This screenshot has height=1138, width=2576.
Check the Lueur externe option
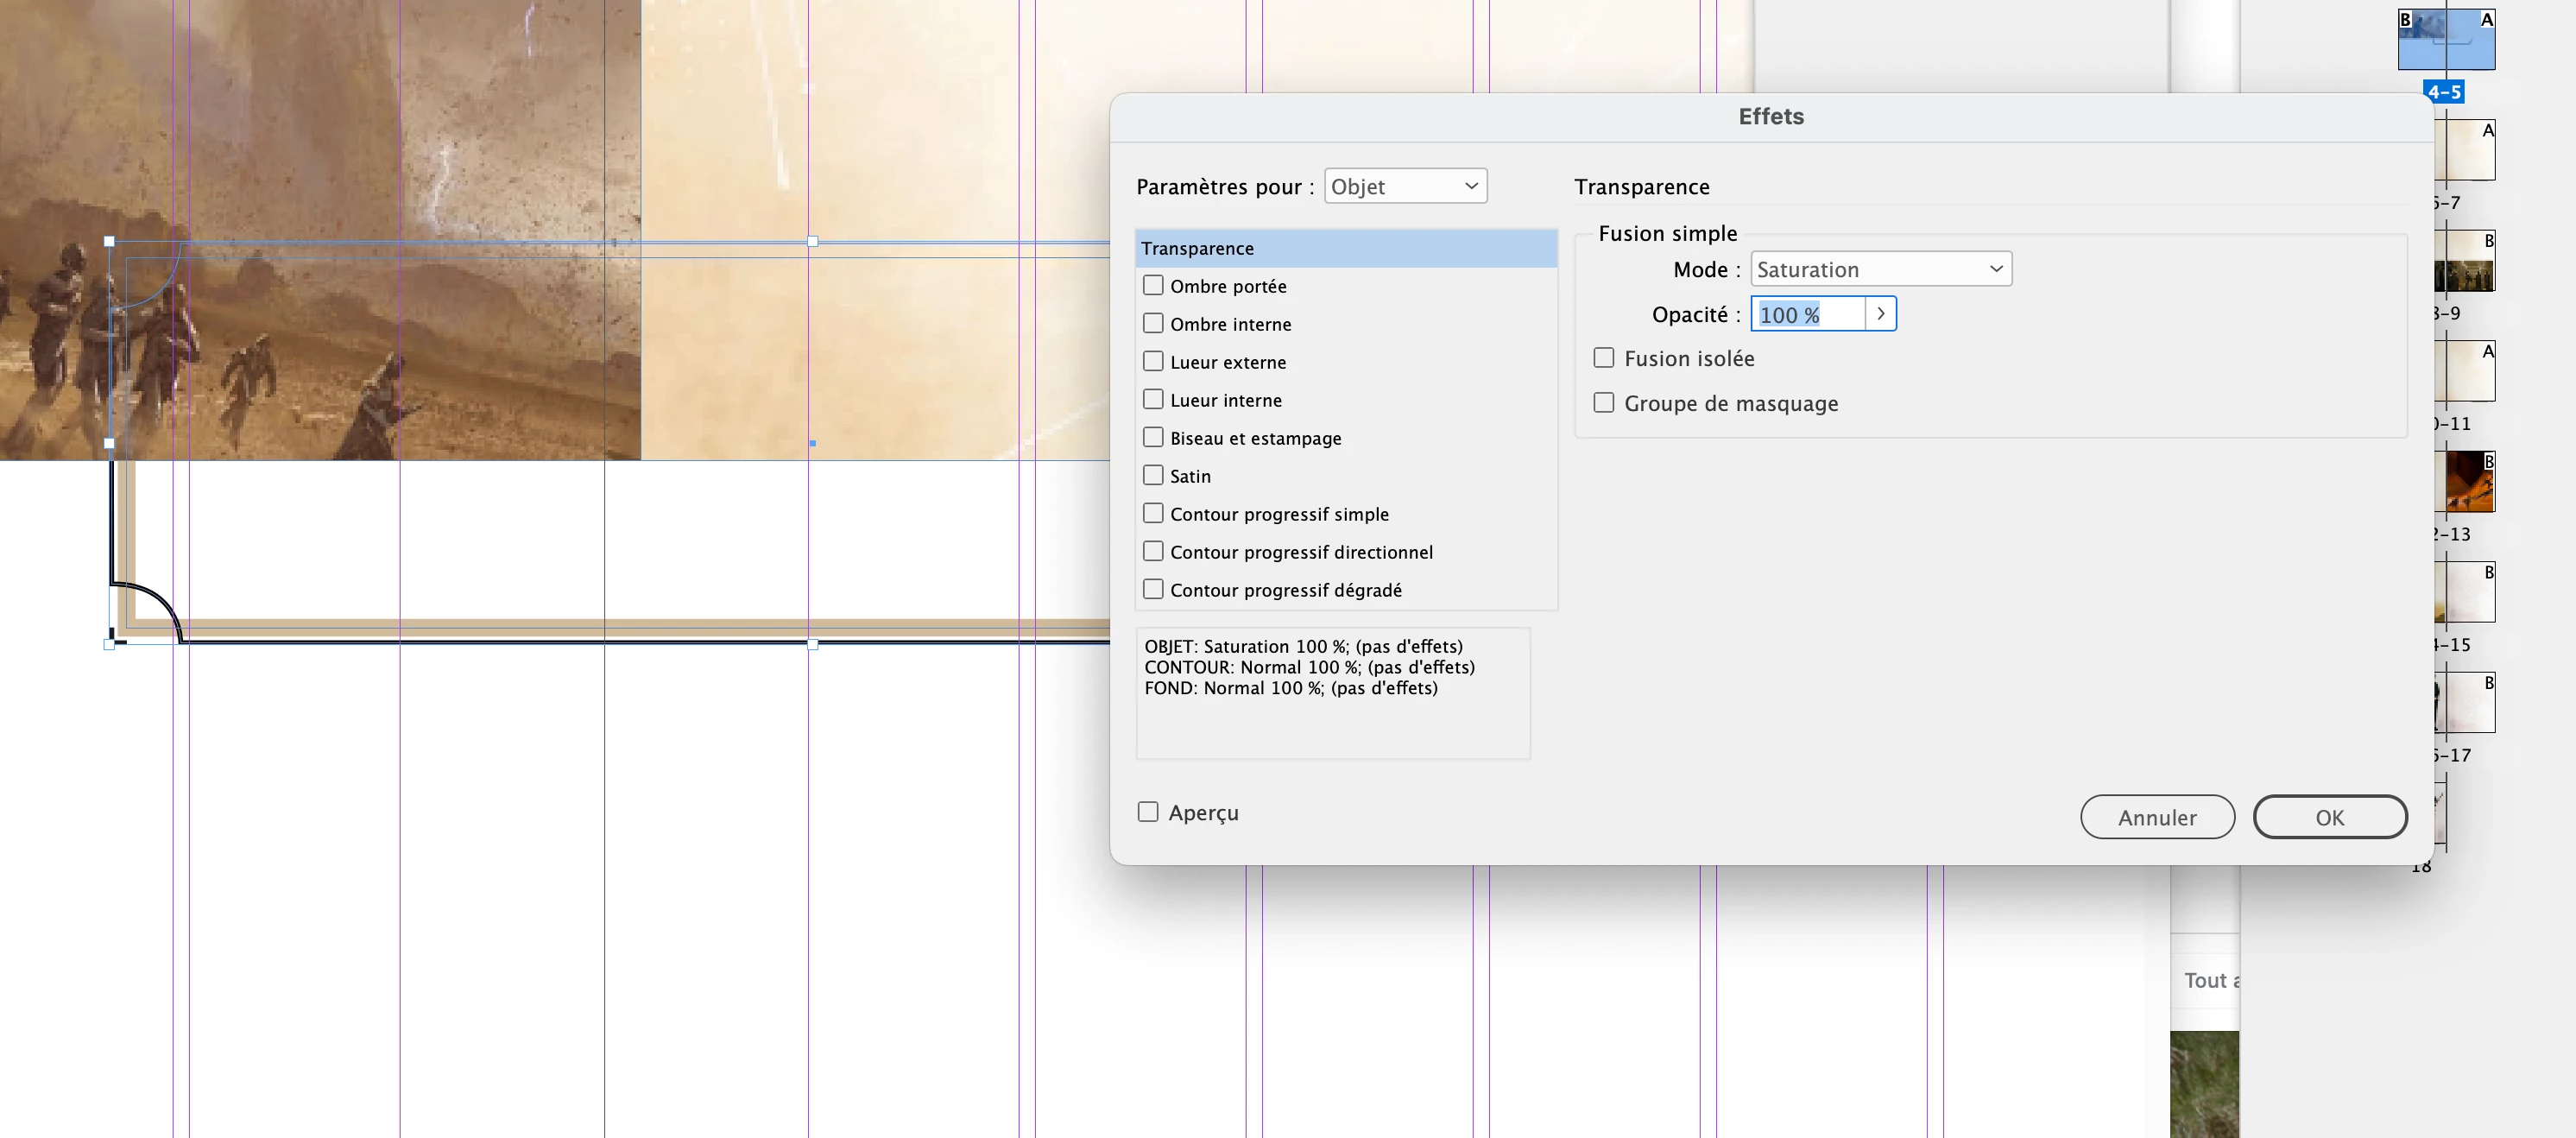point(1153,362)
